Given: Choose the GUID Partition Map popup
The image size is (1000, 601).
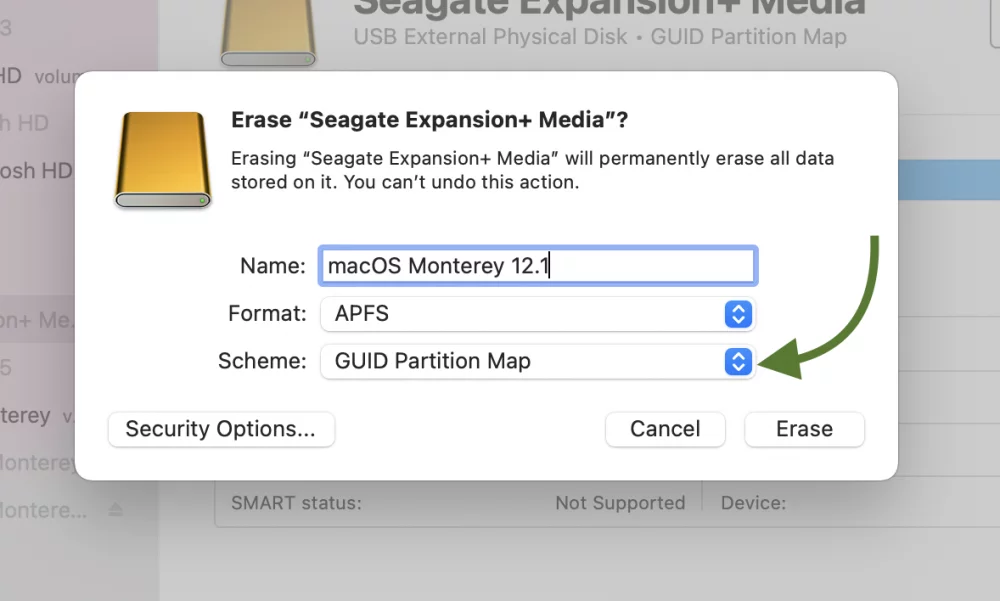Looking at the screenshot, I should [538, 362].
